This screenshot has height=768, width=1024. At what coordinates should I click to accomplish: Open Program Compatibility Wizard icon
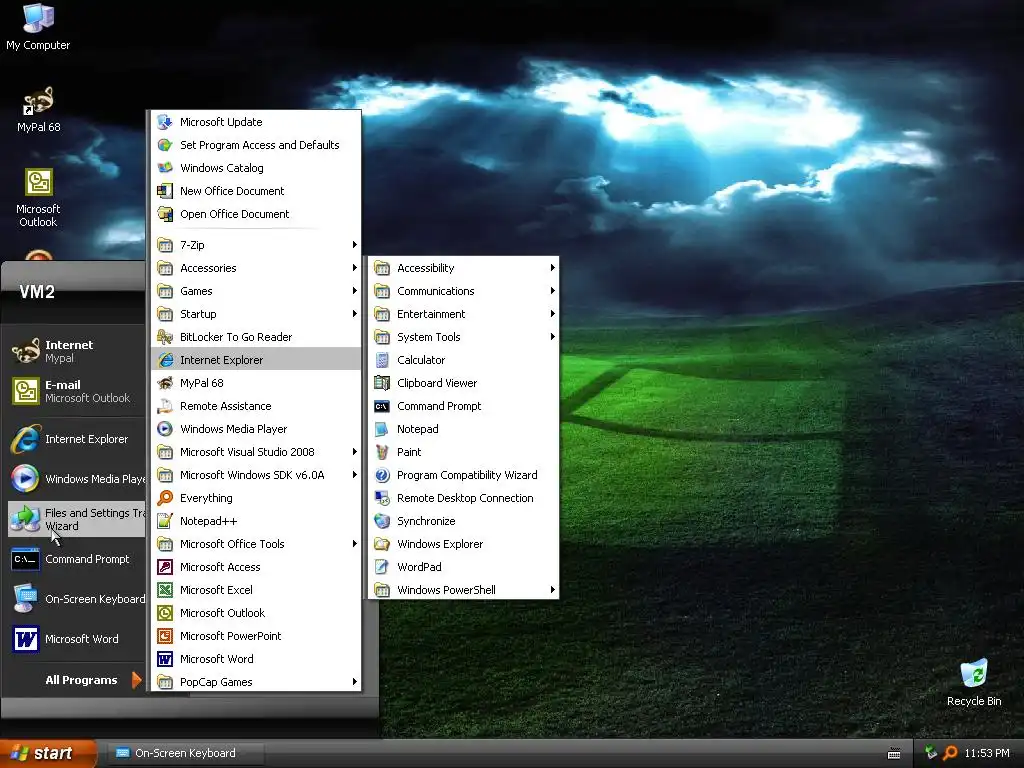click(x=382, y=475)
